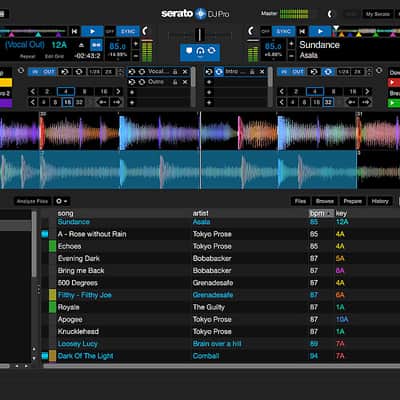Increase the right deck tempo with plus

[x=291, y=44]
